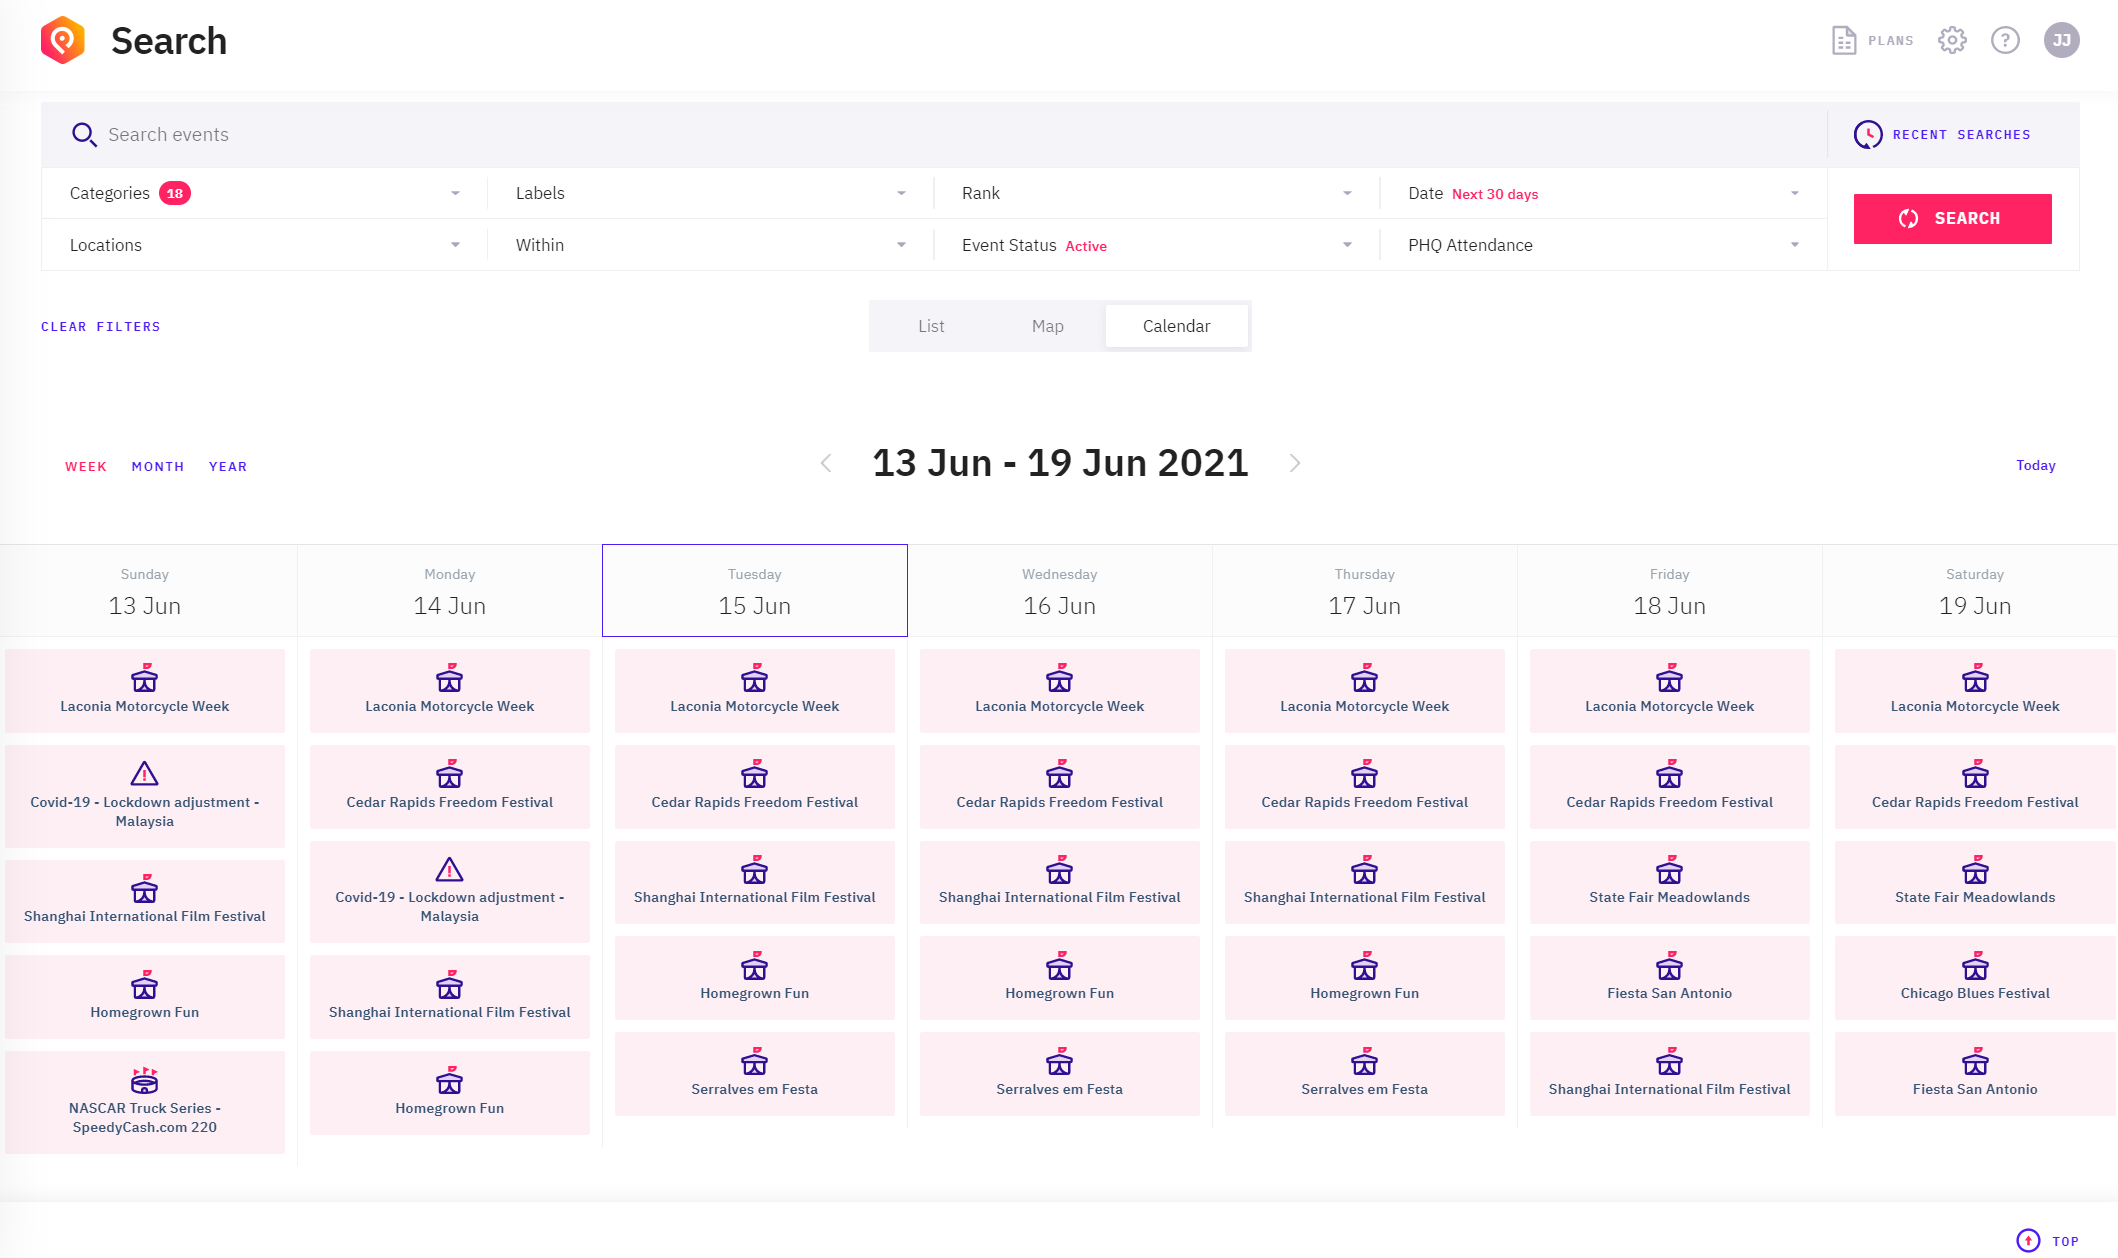Click the Recent Searches clock icon
The height and width of the screenshot is (1258, 2118).
[x=1867, y=134]
